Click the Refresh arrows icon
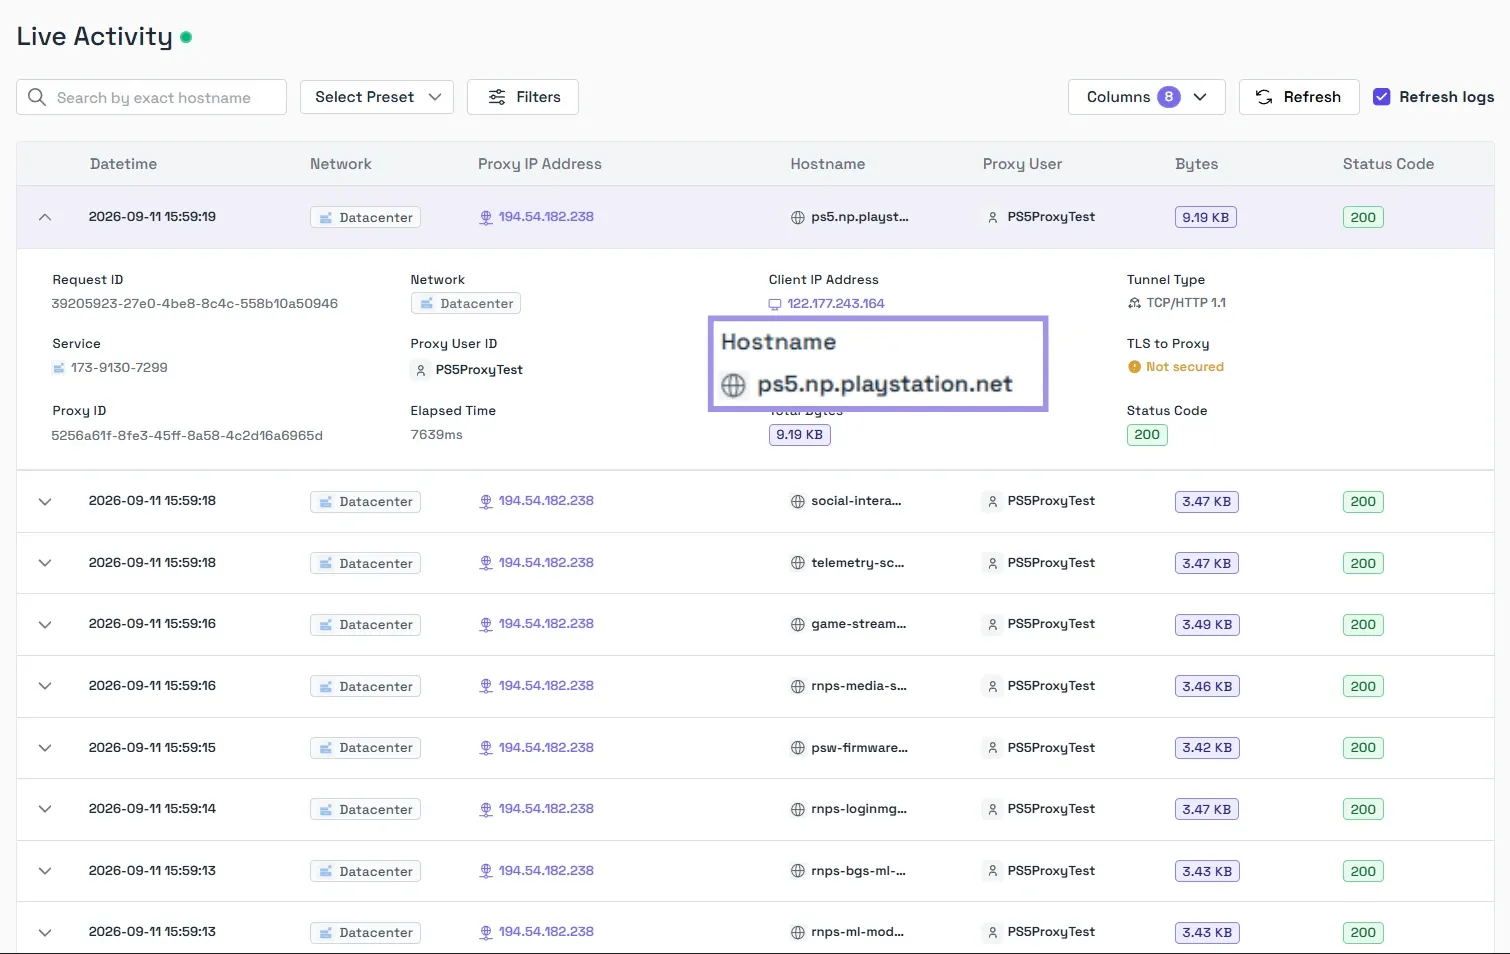Screen dimensions: 1510x954 click(x=1264, y=97)
